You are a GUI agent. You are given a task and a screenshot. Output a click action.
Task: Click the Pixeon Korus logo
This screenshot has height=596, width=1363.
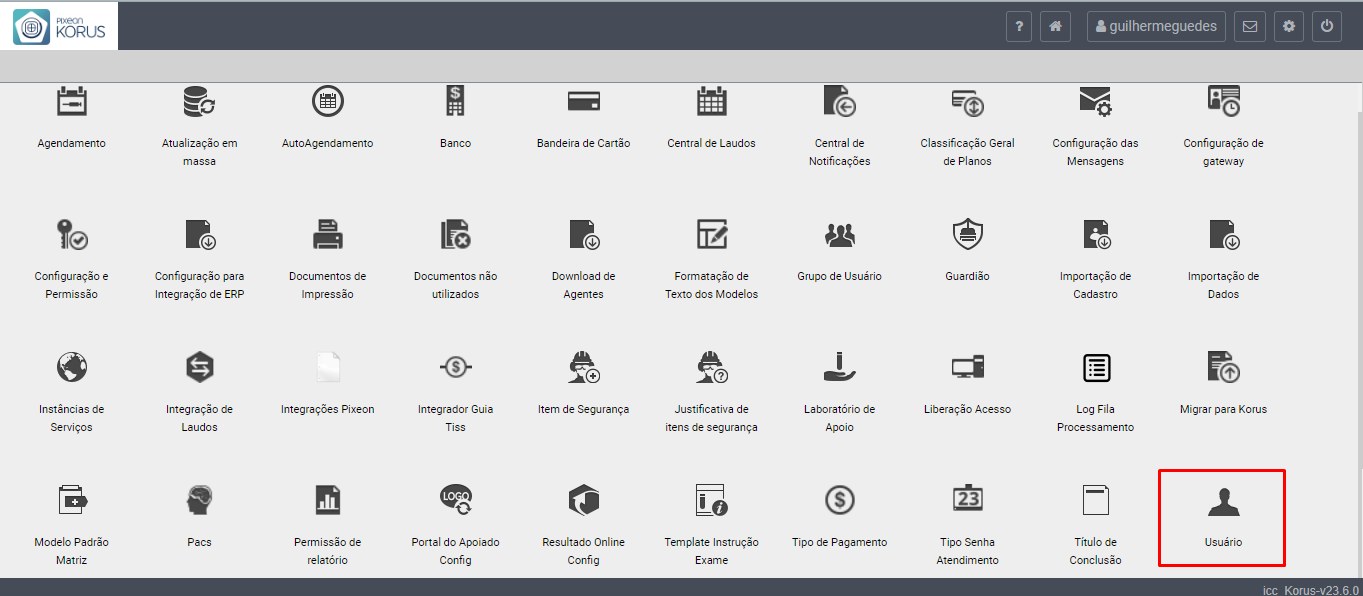point(59,26)
